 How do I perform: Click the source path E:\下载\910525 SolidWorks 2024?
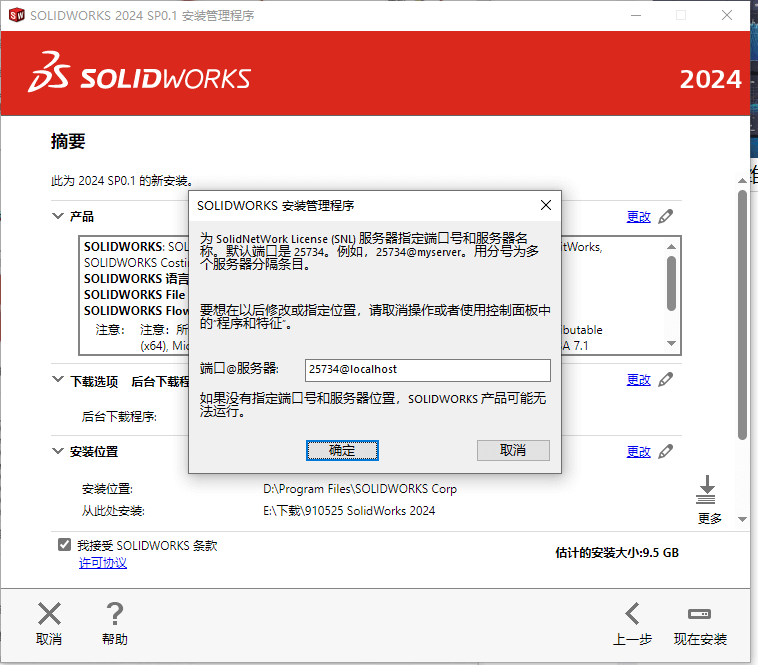[349, 511]
